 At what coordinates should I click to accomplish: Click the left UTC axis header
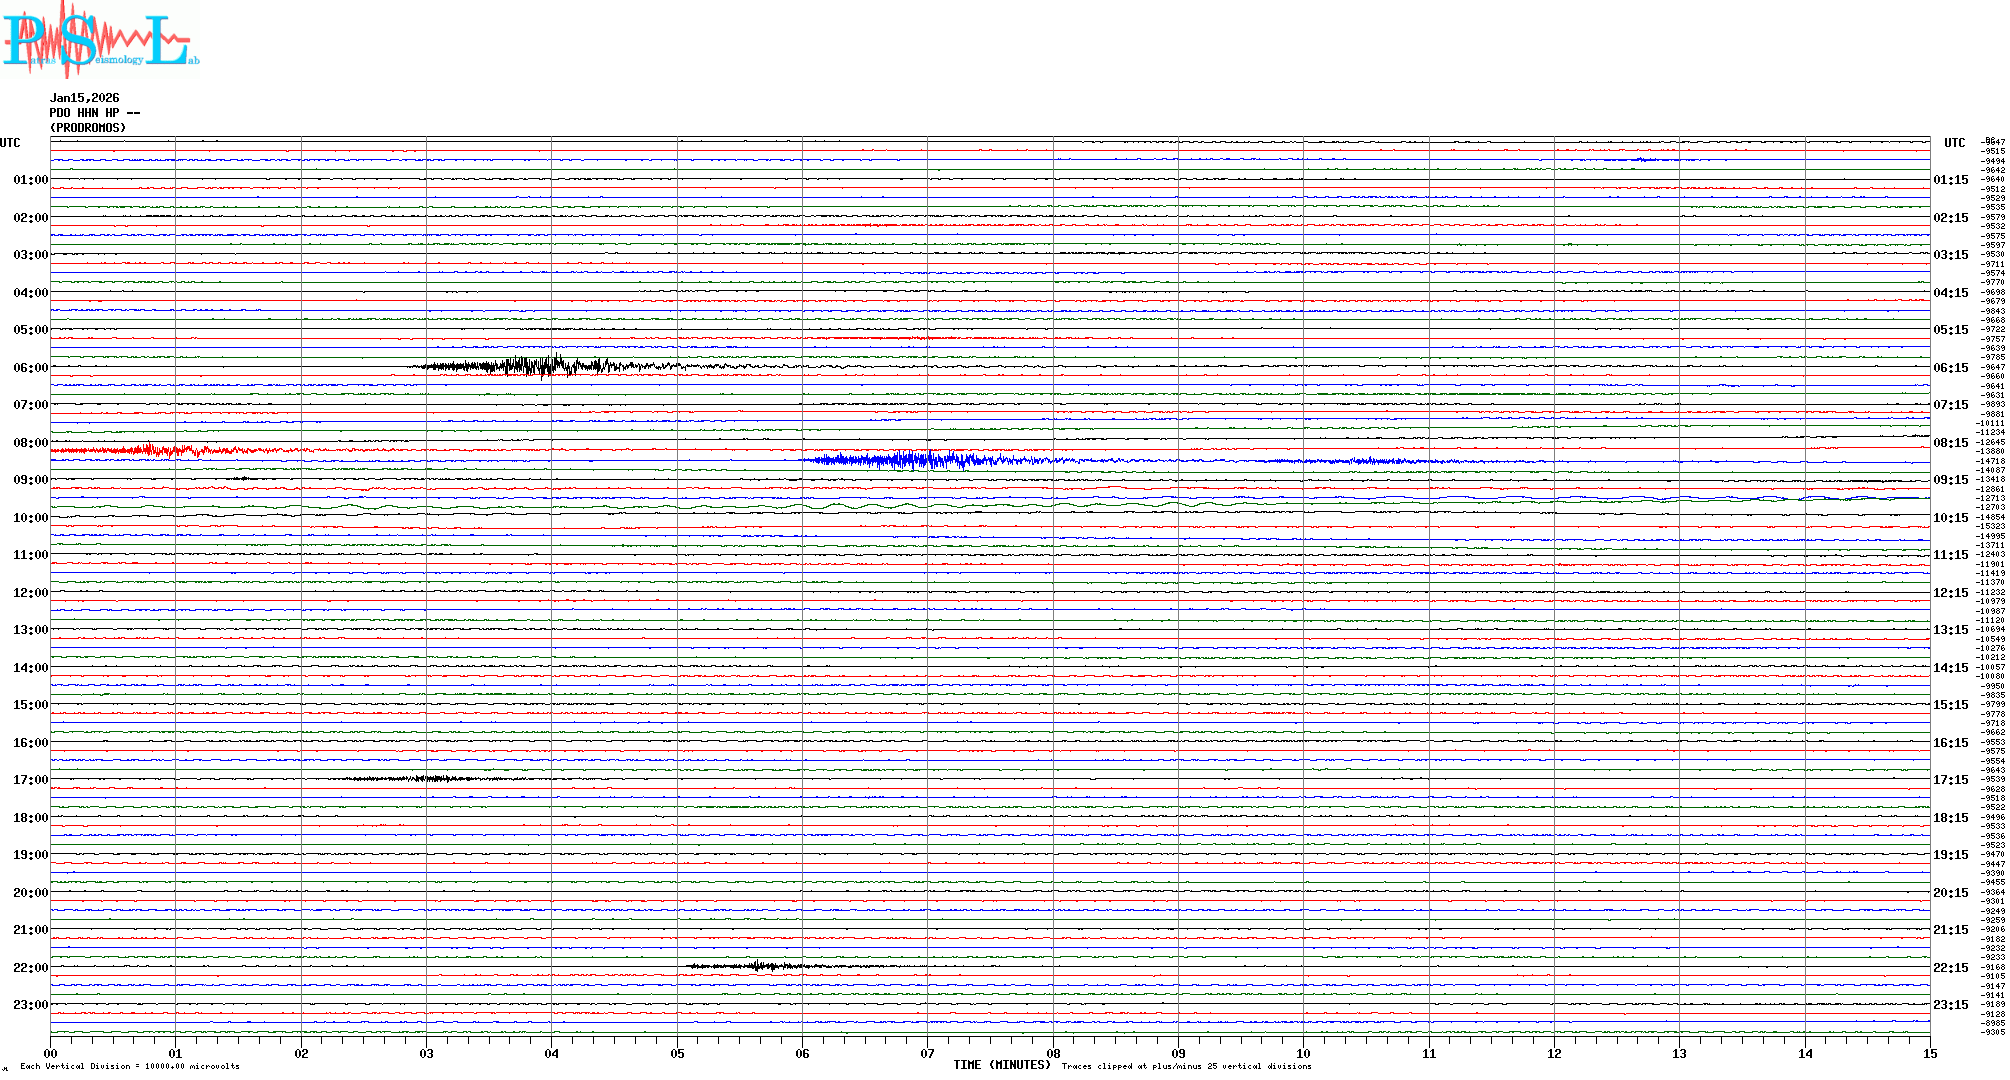[10, 143]
